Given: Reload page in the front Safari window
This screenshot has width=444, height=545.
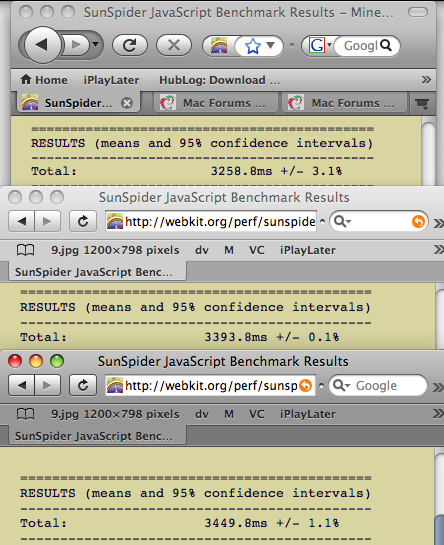Looking at the screenshot, I should [83, 385].
